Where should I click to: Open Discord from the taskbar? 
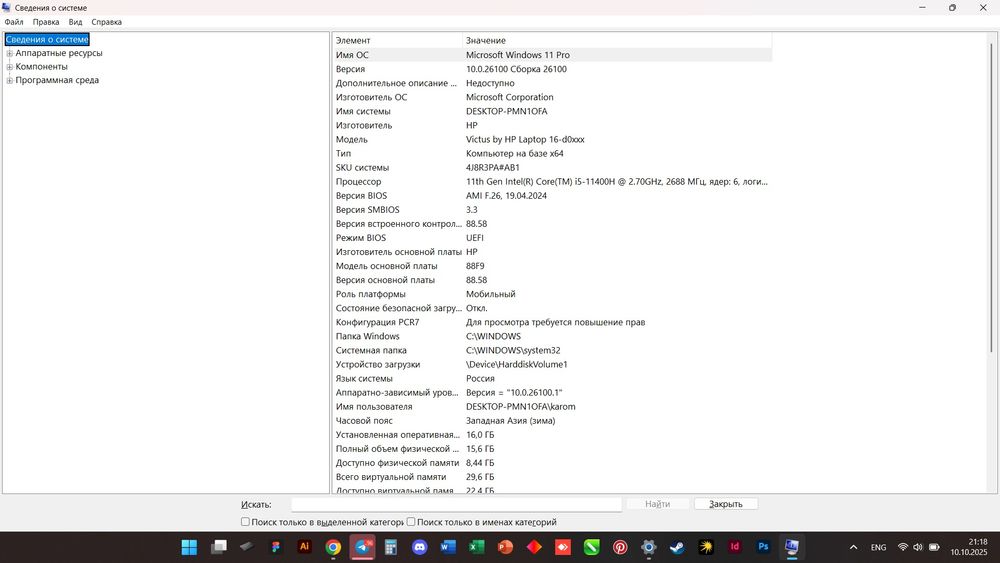pyautogui.click(x=420, y=547)
